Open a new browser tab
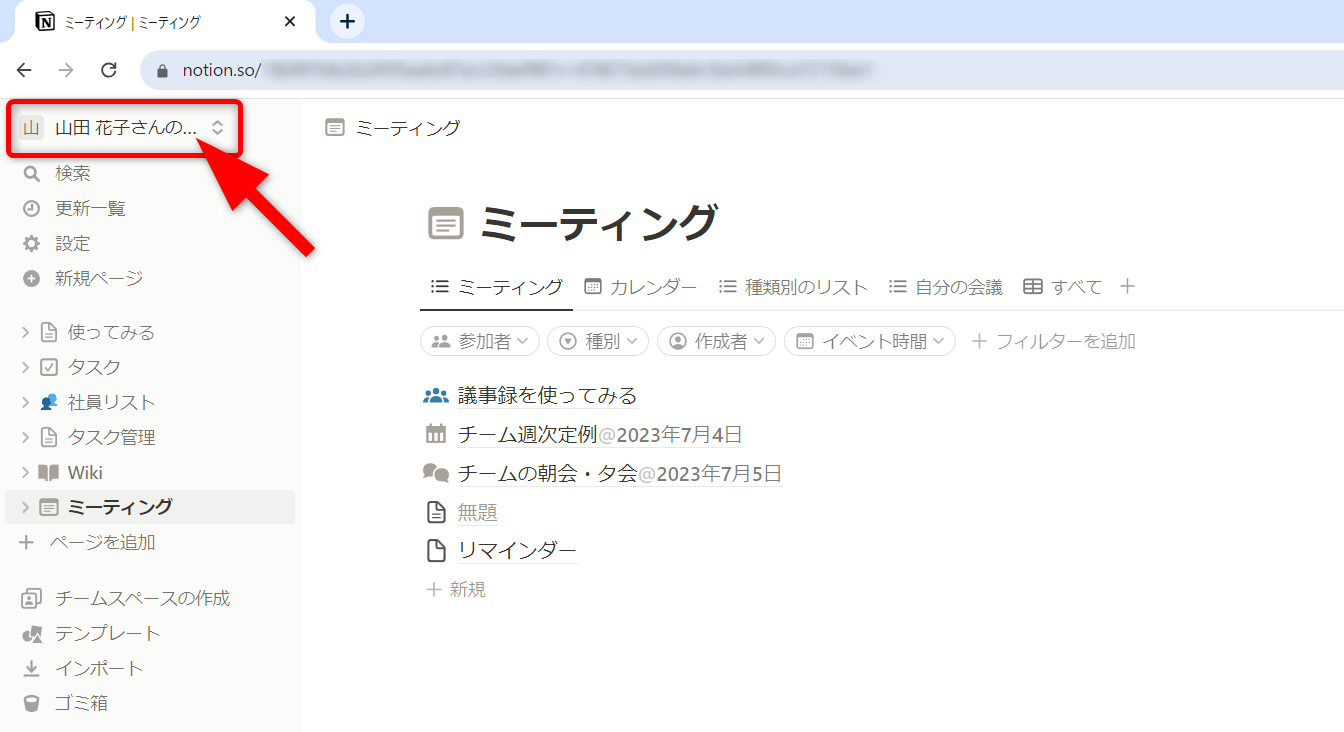This screenshot has width=1344, height=732. (347, 21)
